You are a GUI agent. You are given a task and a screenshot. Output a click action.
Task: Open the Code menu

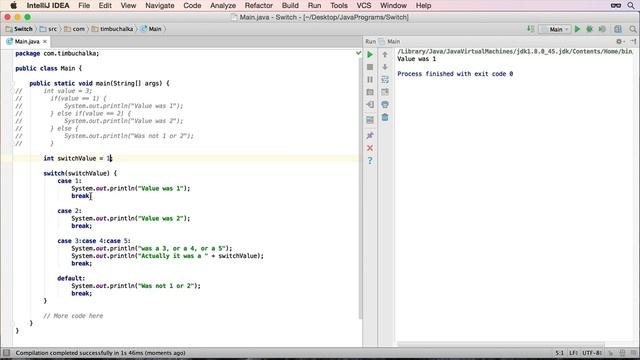tap(192, 6)
